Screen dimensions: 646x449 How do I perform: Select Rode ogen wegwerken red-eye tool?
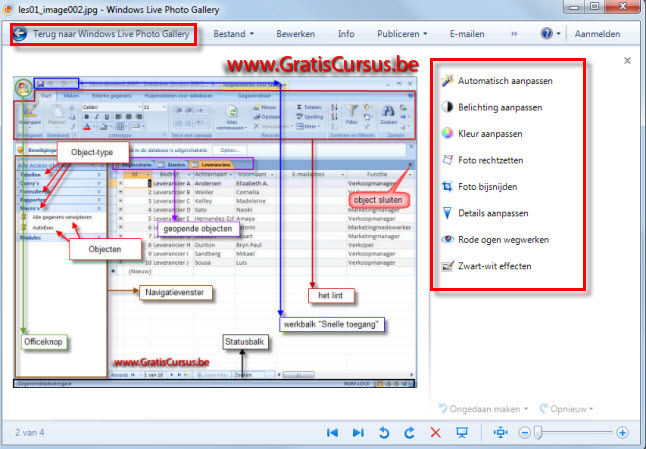click(x=495, y=239)
